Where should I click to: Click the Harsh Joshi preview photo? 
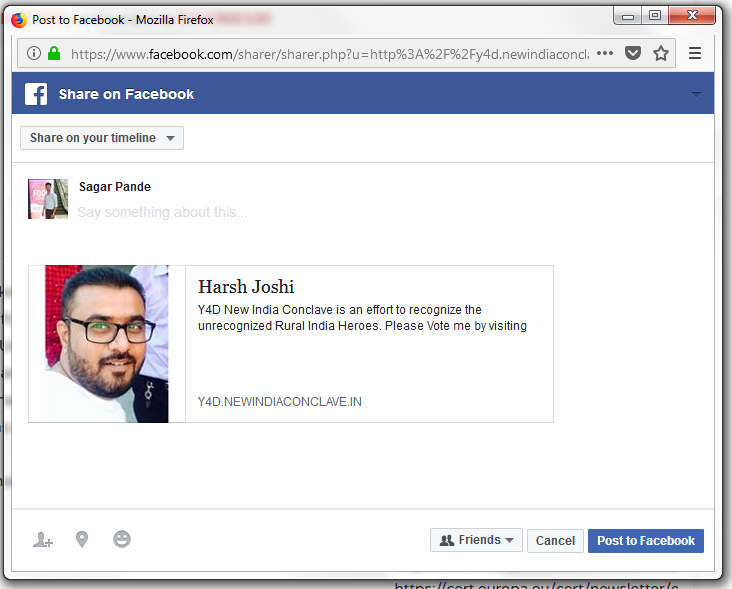(107, 343)
